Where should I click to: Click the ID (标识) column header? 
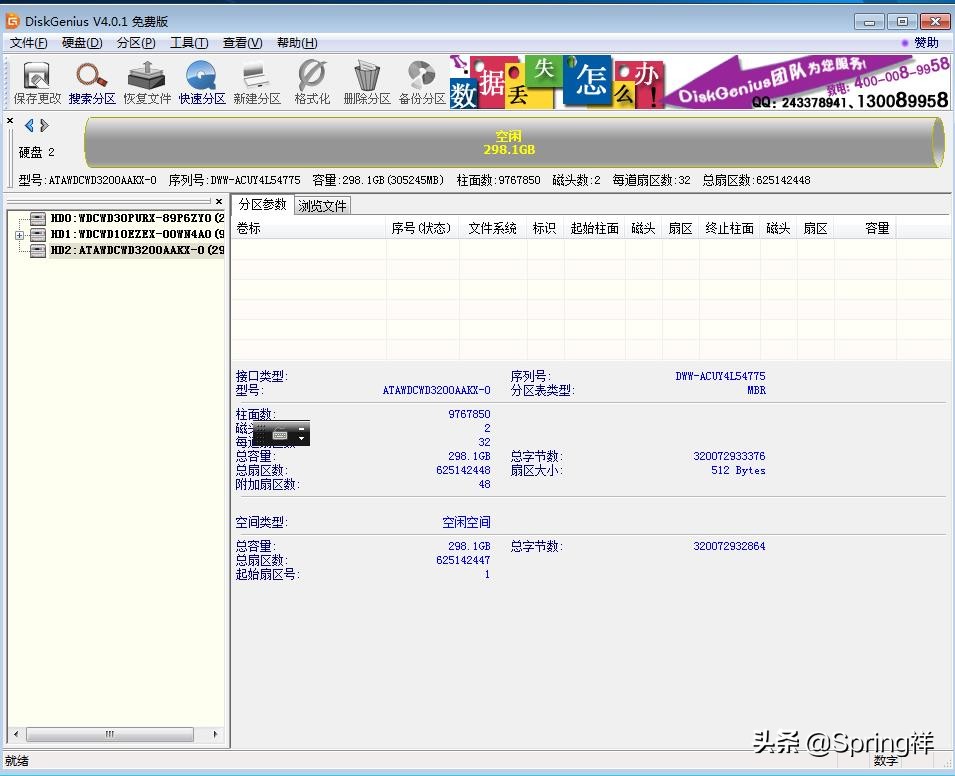[x=545, y=228]
